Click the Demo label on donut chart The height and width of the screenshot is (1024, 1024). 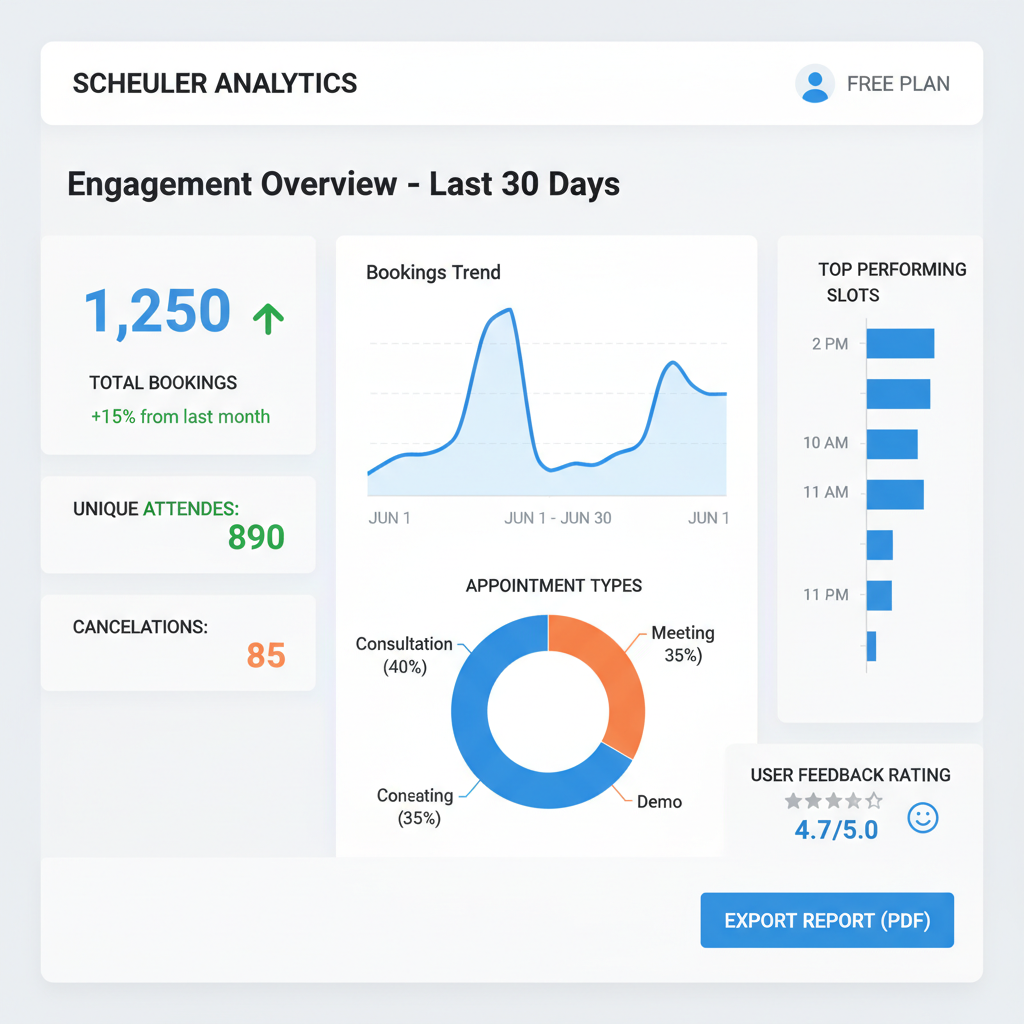660,802
